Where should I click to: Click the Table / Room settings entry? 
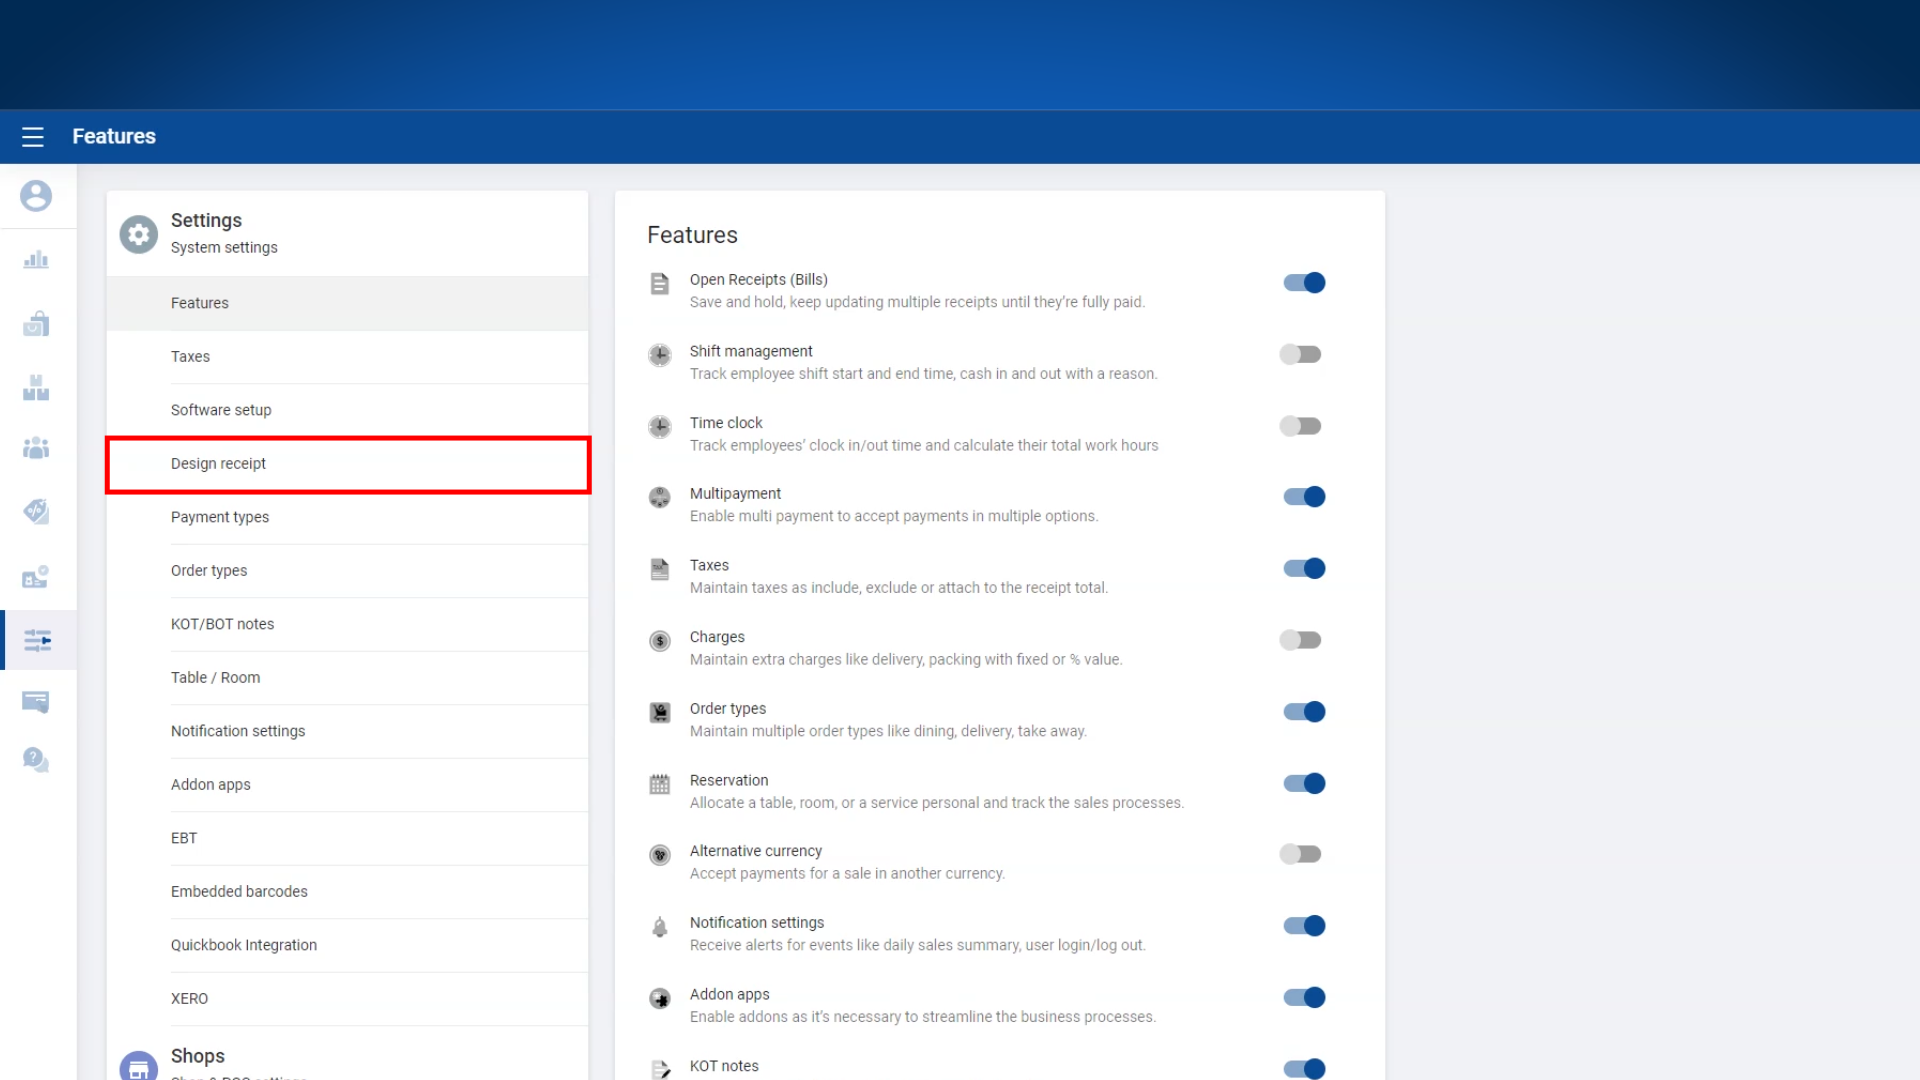tap(215, 678)
